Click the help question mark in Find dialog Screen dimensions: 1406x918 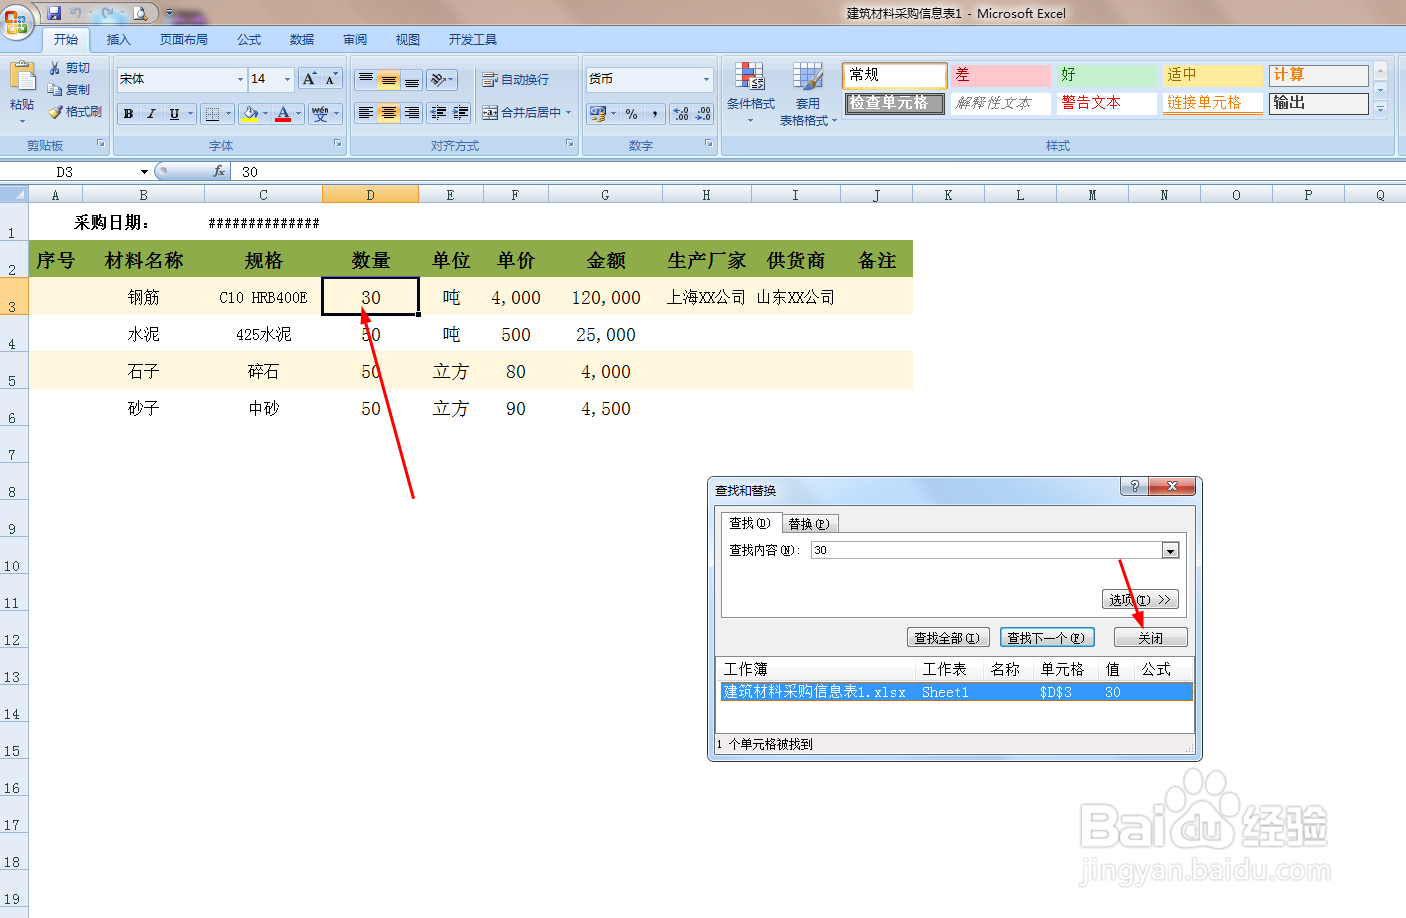pyautogui.click(x=1134, y=486)
